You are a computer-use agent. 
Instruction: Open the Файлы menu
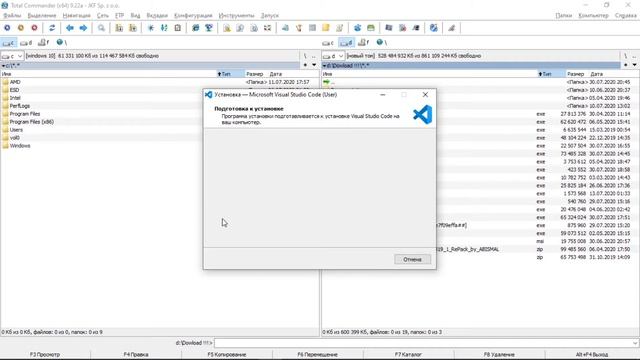click(12, 16)
